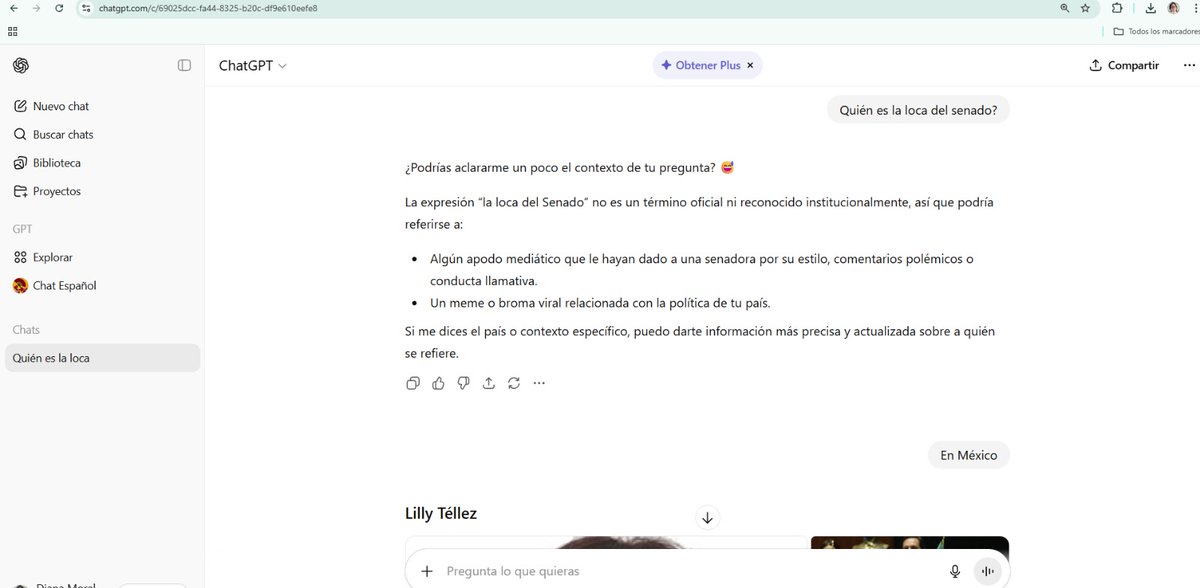Click the Lilly Téllez heading

coord(441,514)
